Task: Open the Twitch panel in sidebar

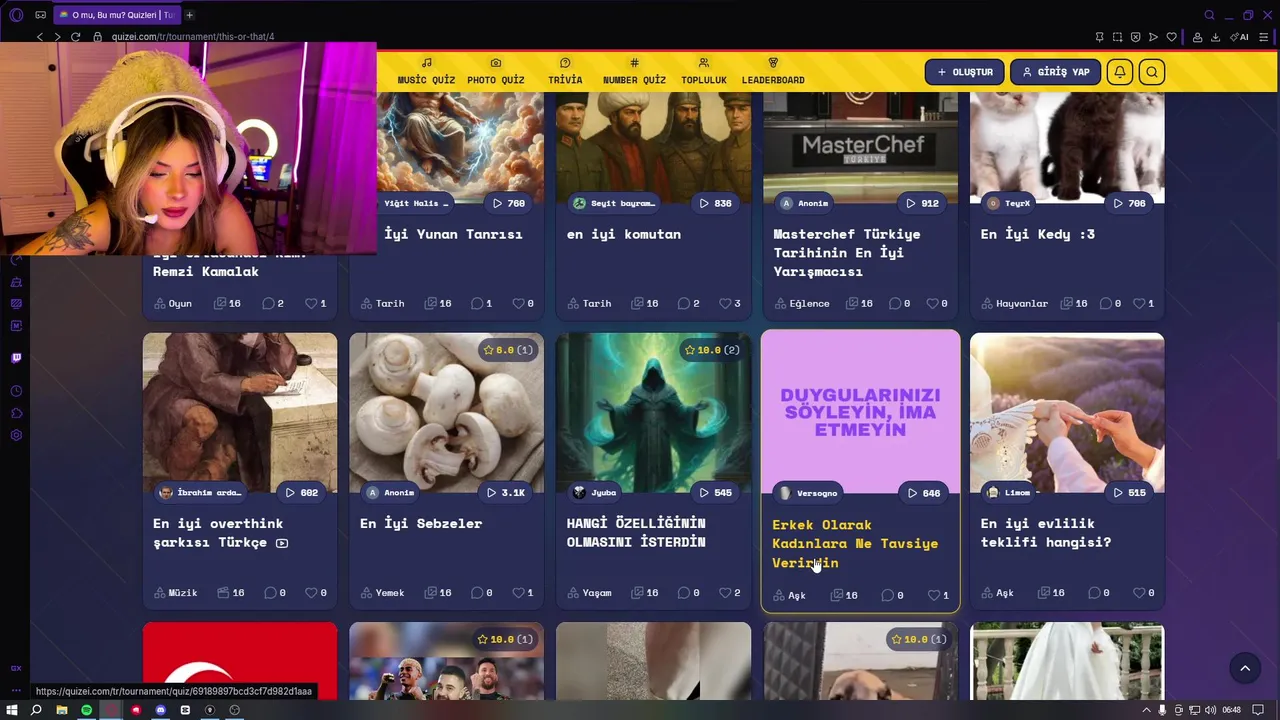Action: (16, 358)
